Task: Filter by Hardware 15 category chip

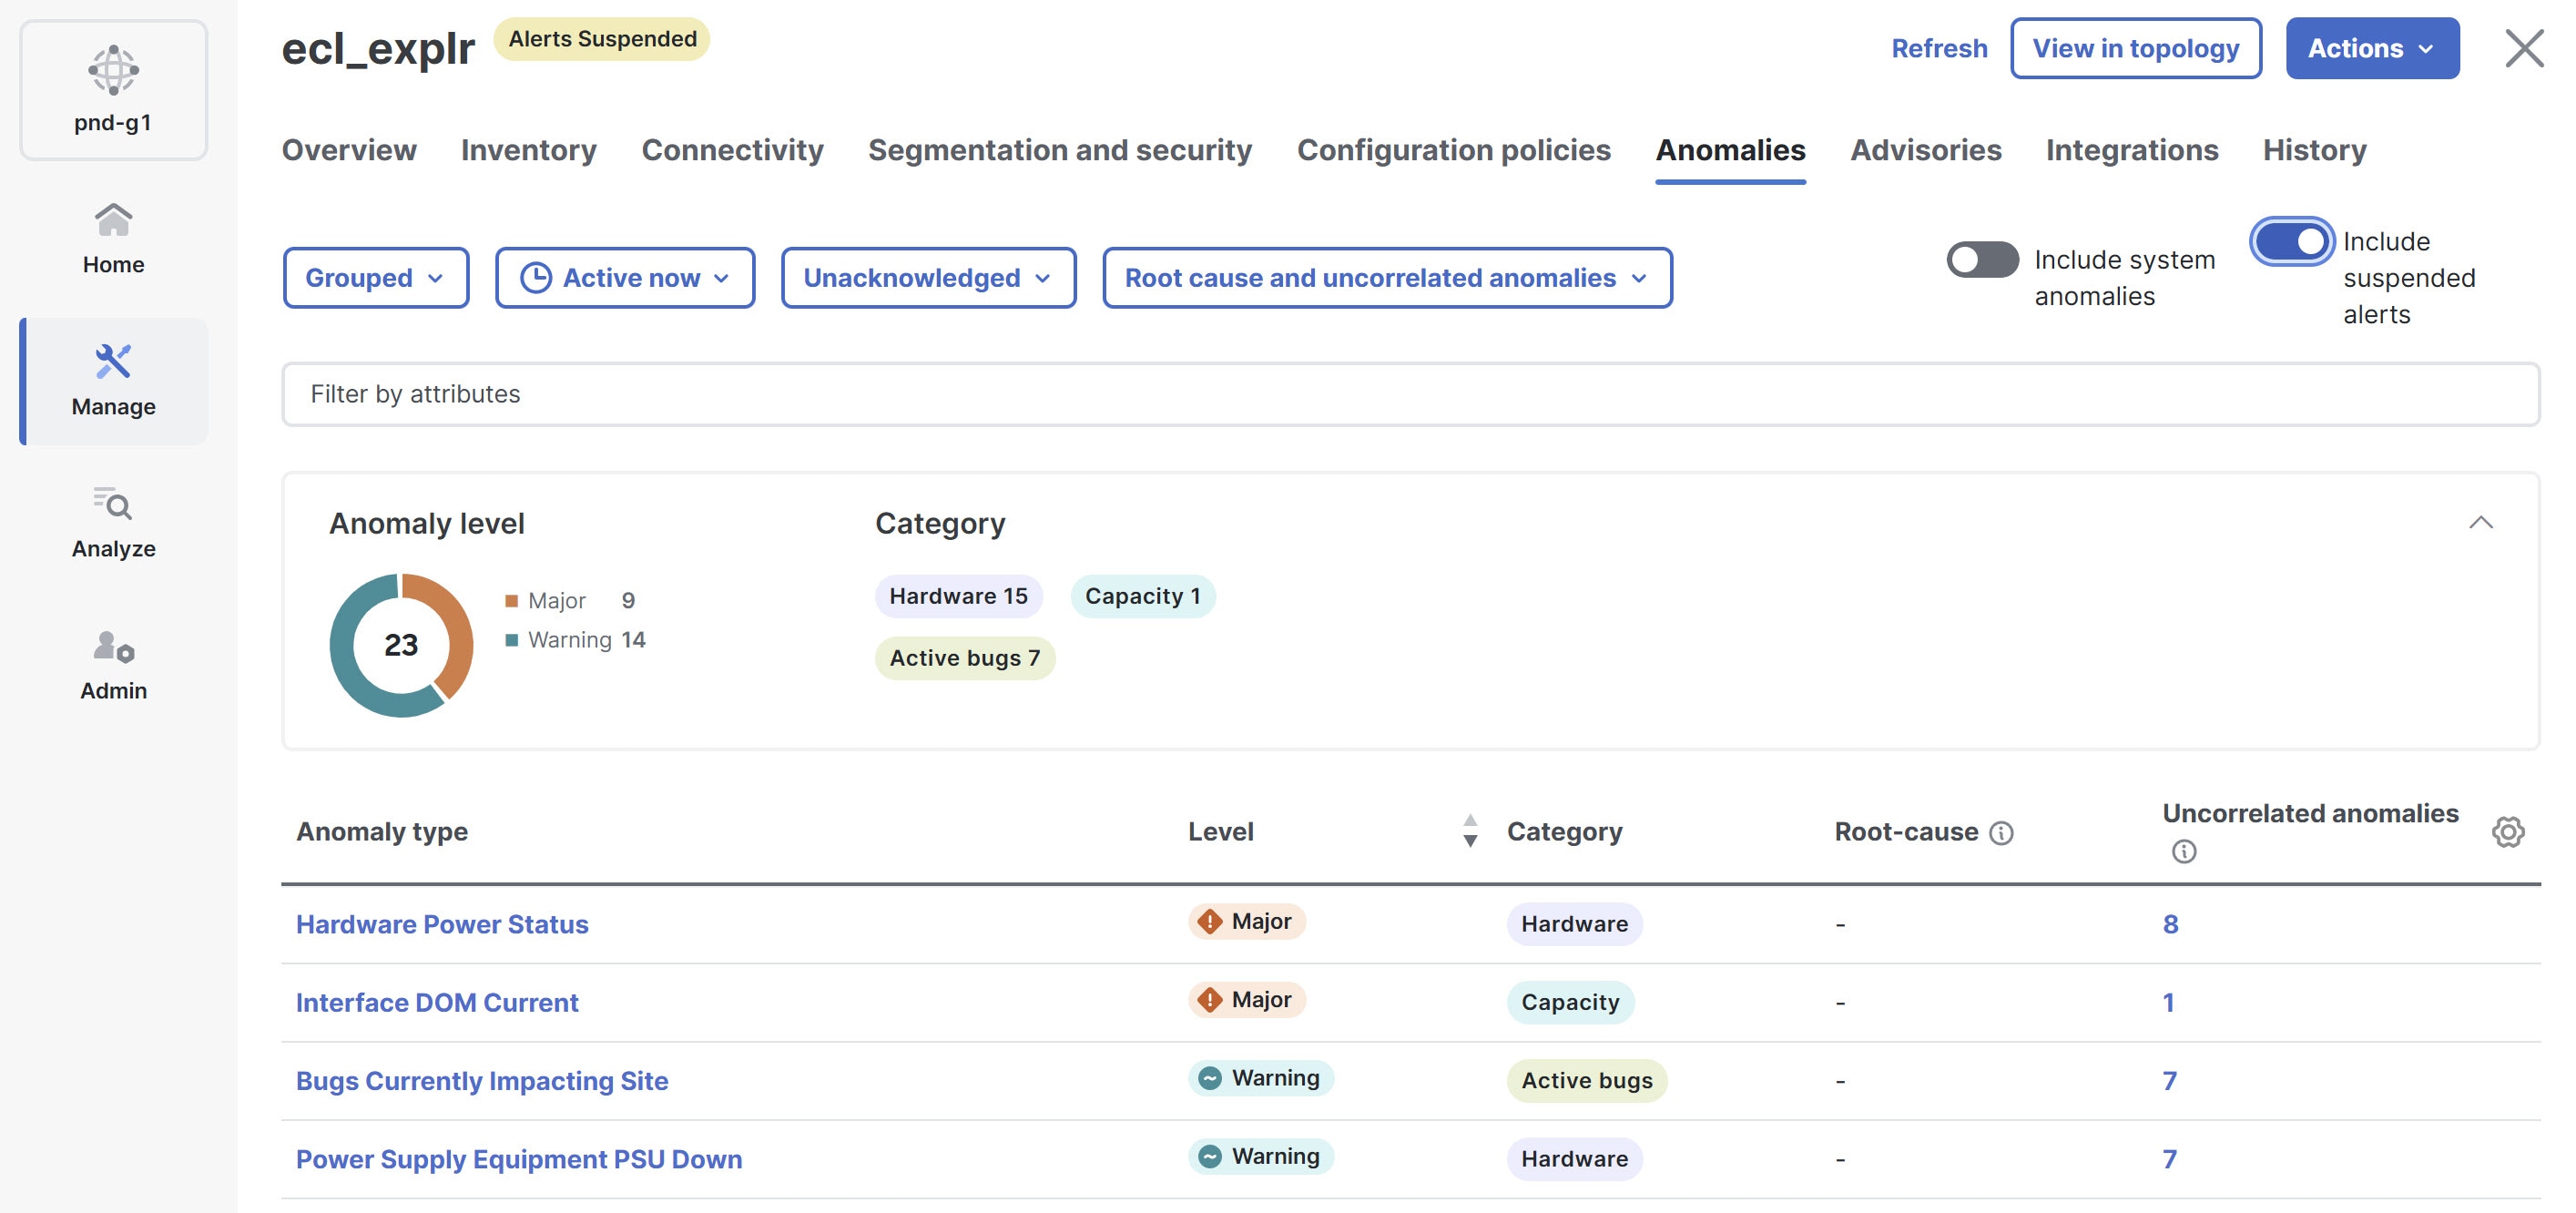Action: 958,596
